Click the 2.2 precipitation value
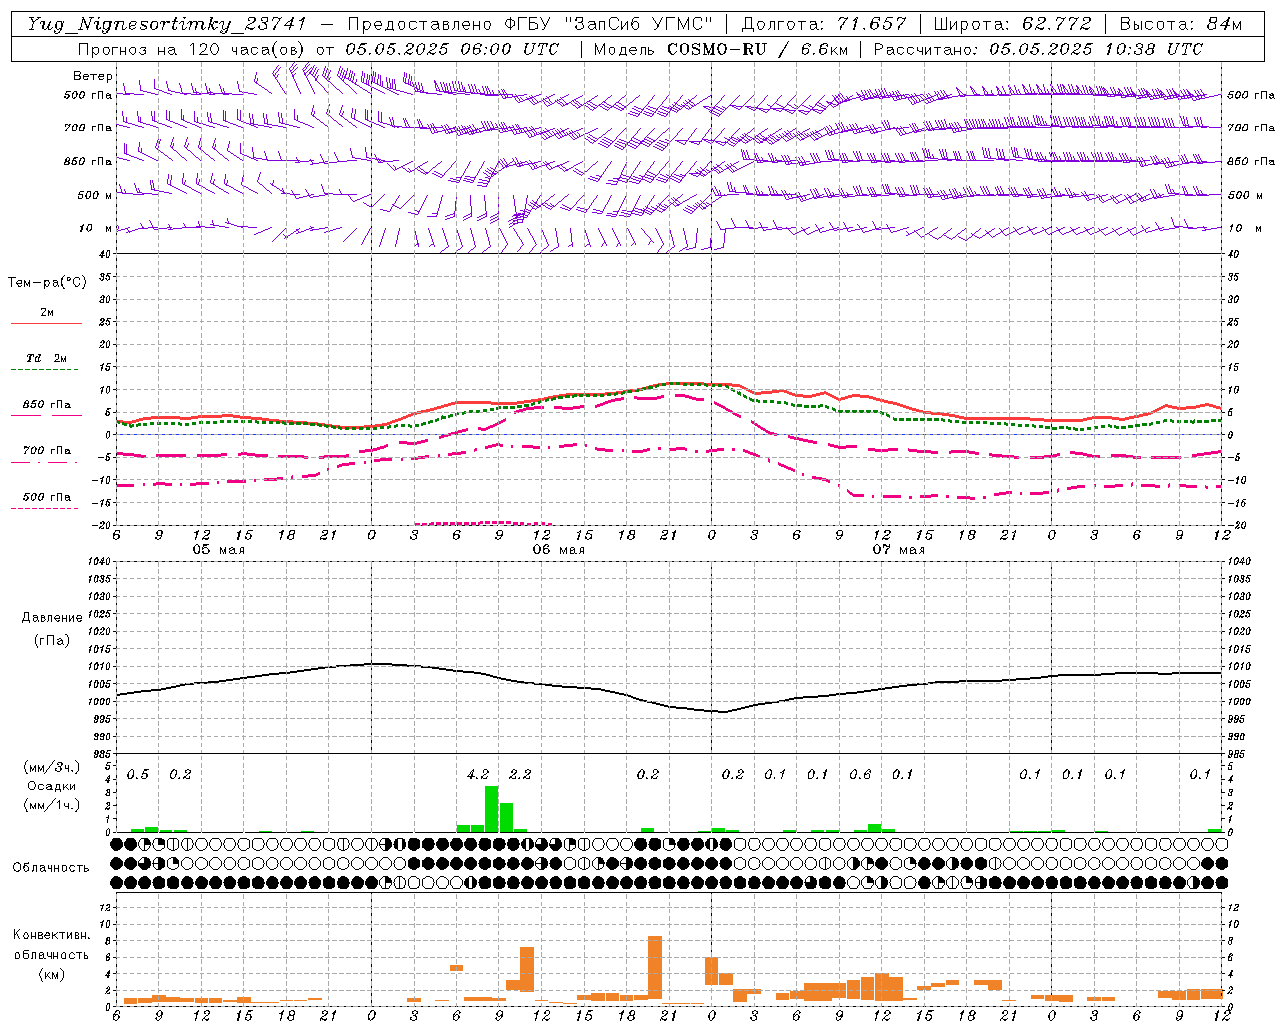Viewport: 1280px width, 1024px height. click(x=520, y=774)
